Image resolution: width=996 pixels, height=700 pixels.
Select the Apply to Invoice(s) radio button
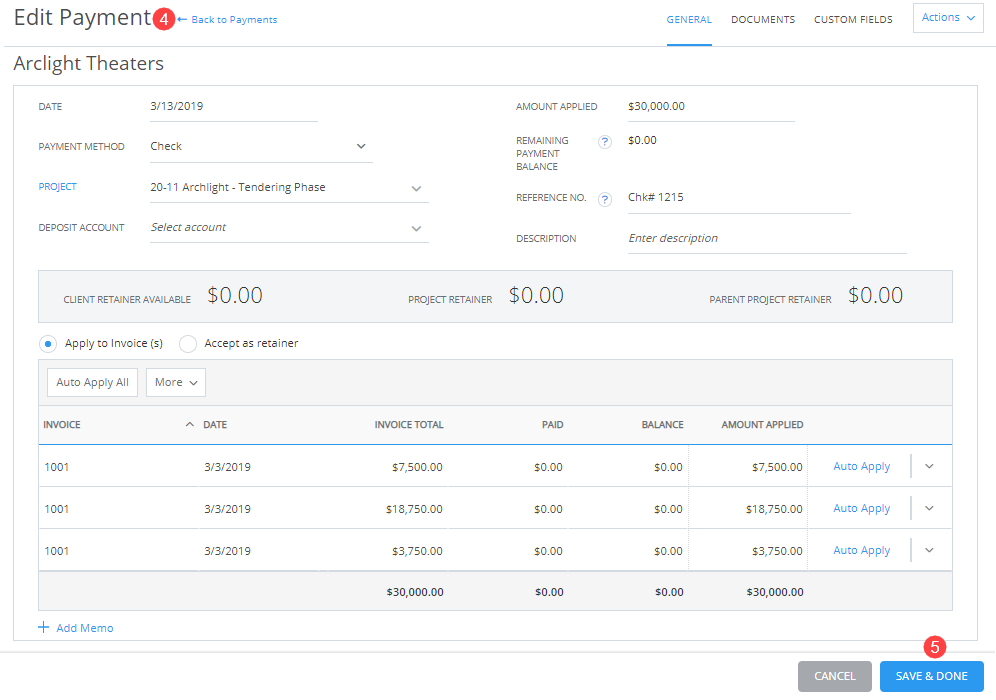[x=47, y=343]
